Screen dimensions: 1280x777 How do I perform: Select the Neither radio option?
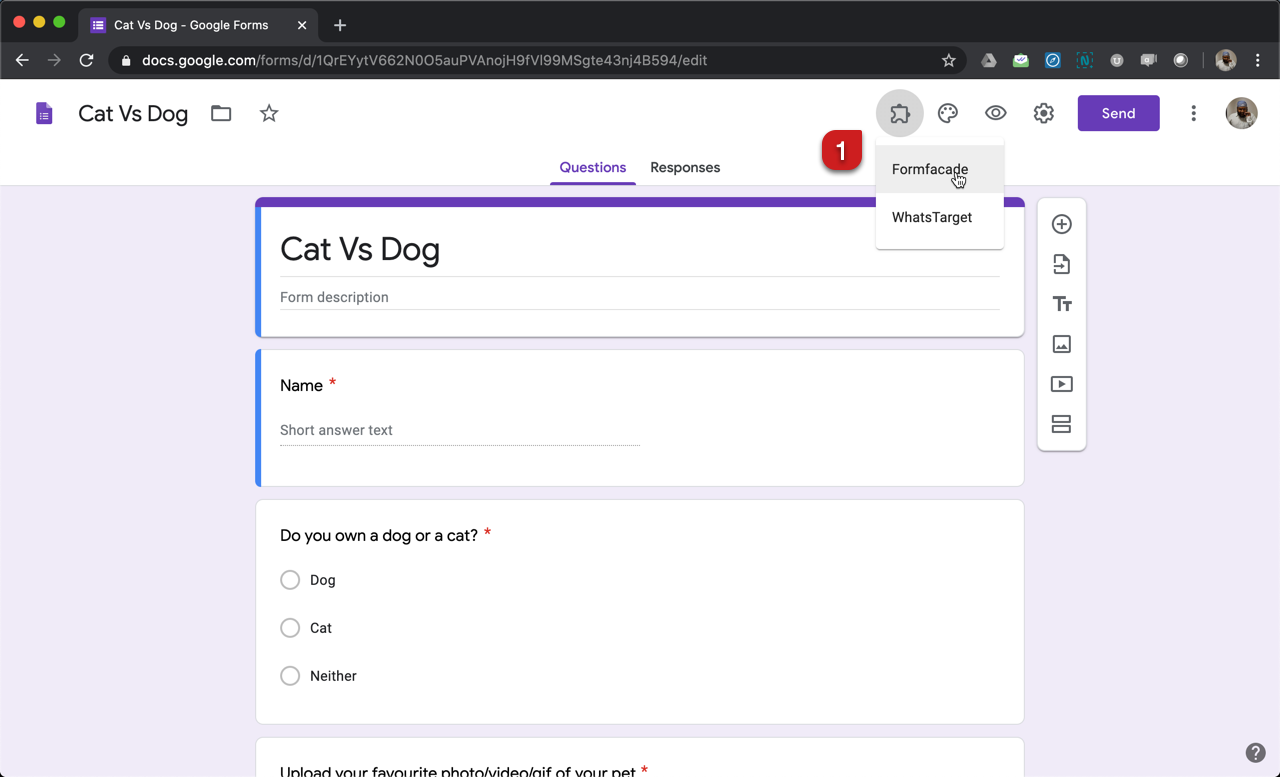pos(290,676)
